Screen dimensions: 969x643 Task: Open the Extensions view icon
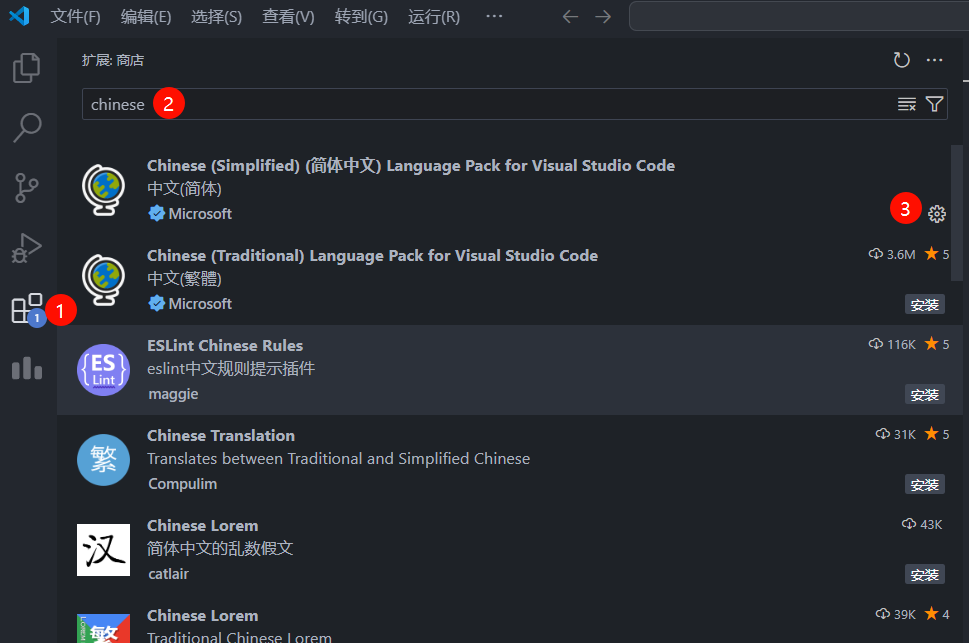tap(26, 309)
